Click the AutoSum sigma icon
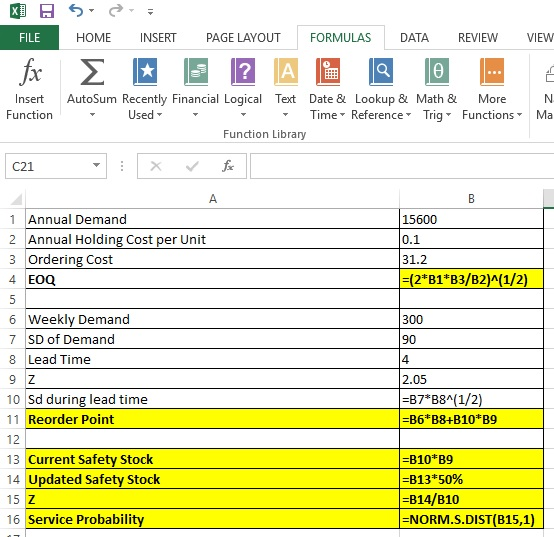 coord(92,72)
